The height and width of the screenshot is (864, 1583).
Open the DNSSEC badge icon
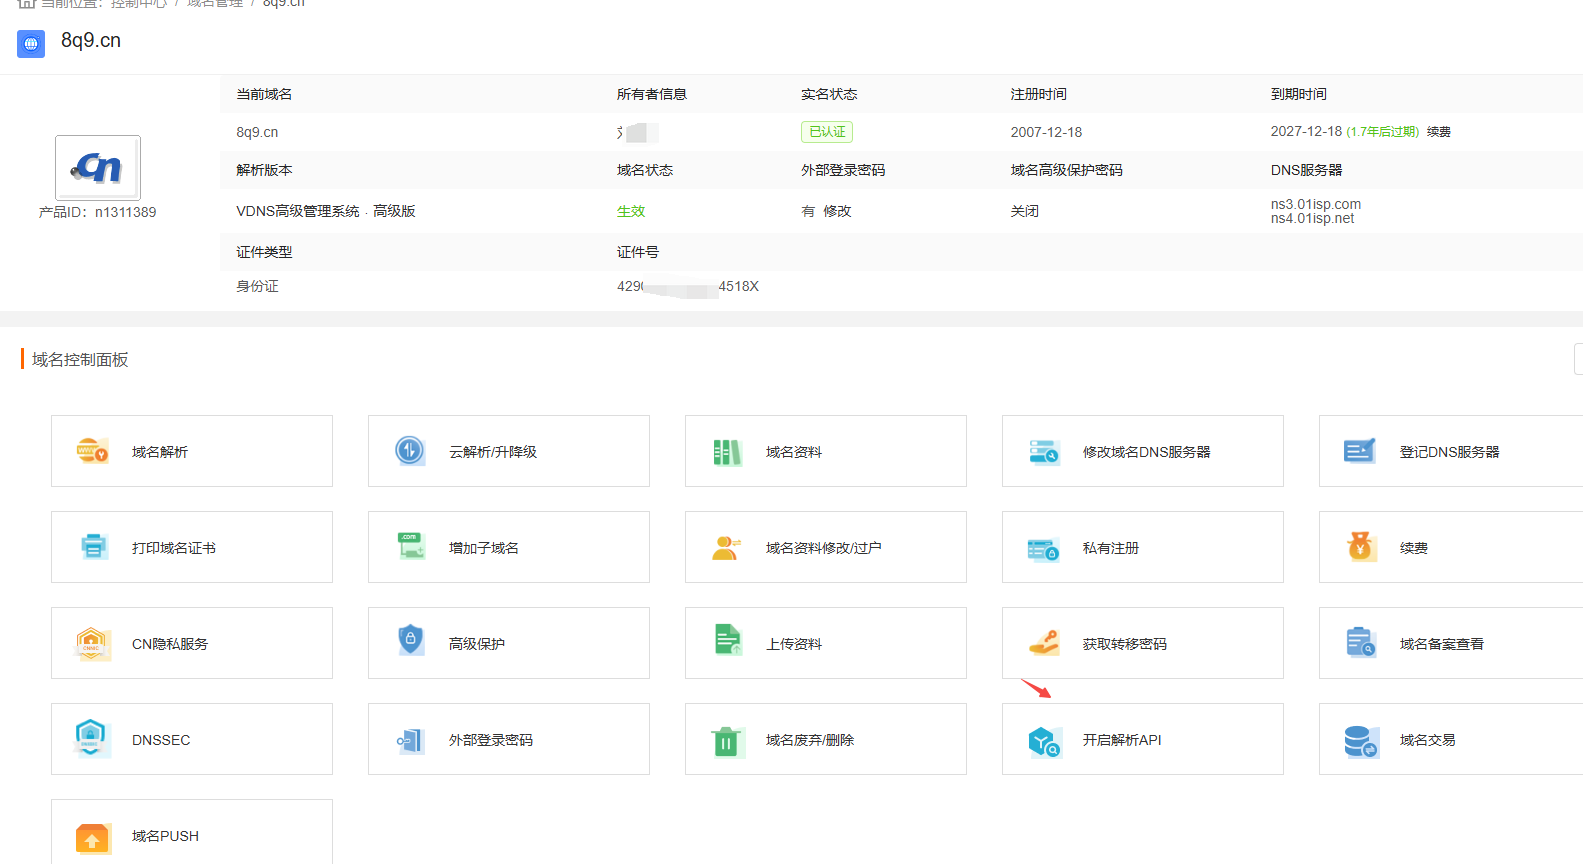(x=91, y=738)
